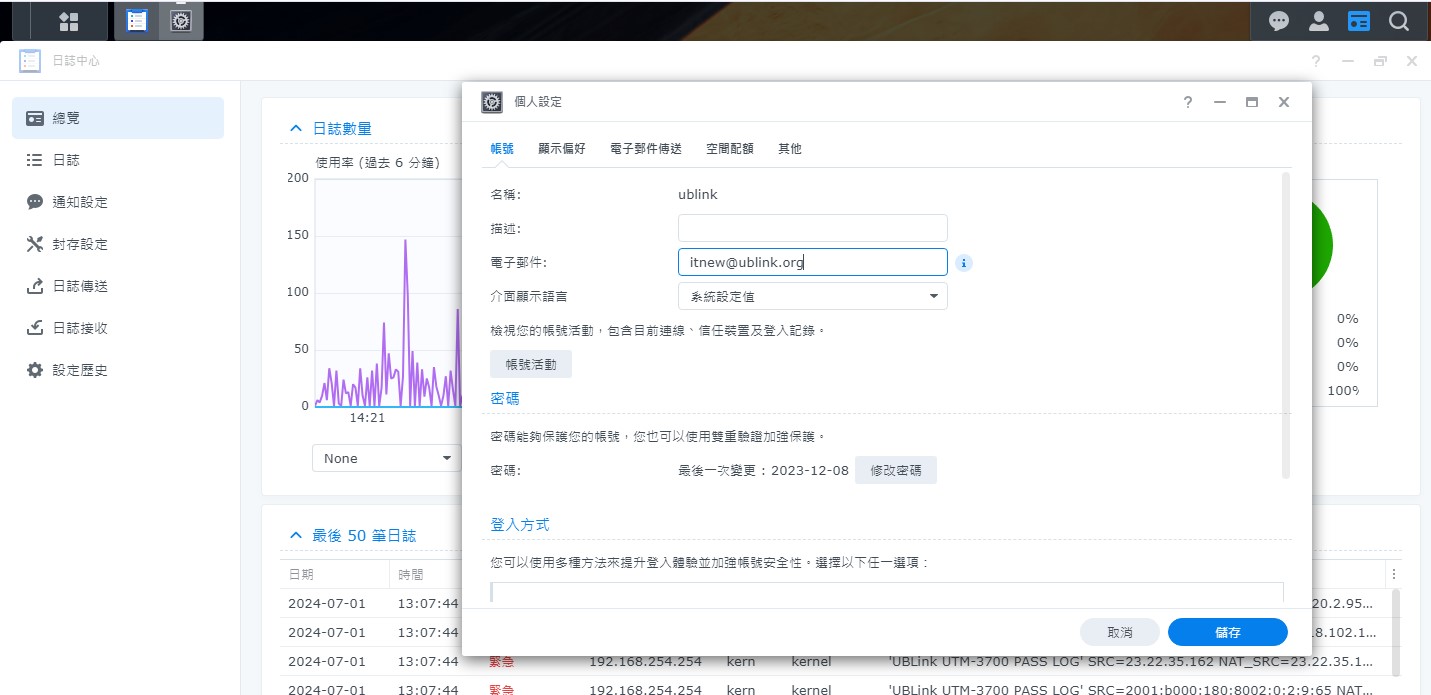Screen dimensions: 1431x695
Task: Open help in 個人設定 dialog
Action: [x=1188, y=102]
